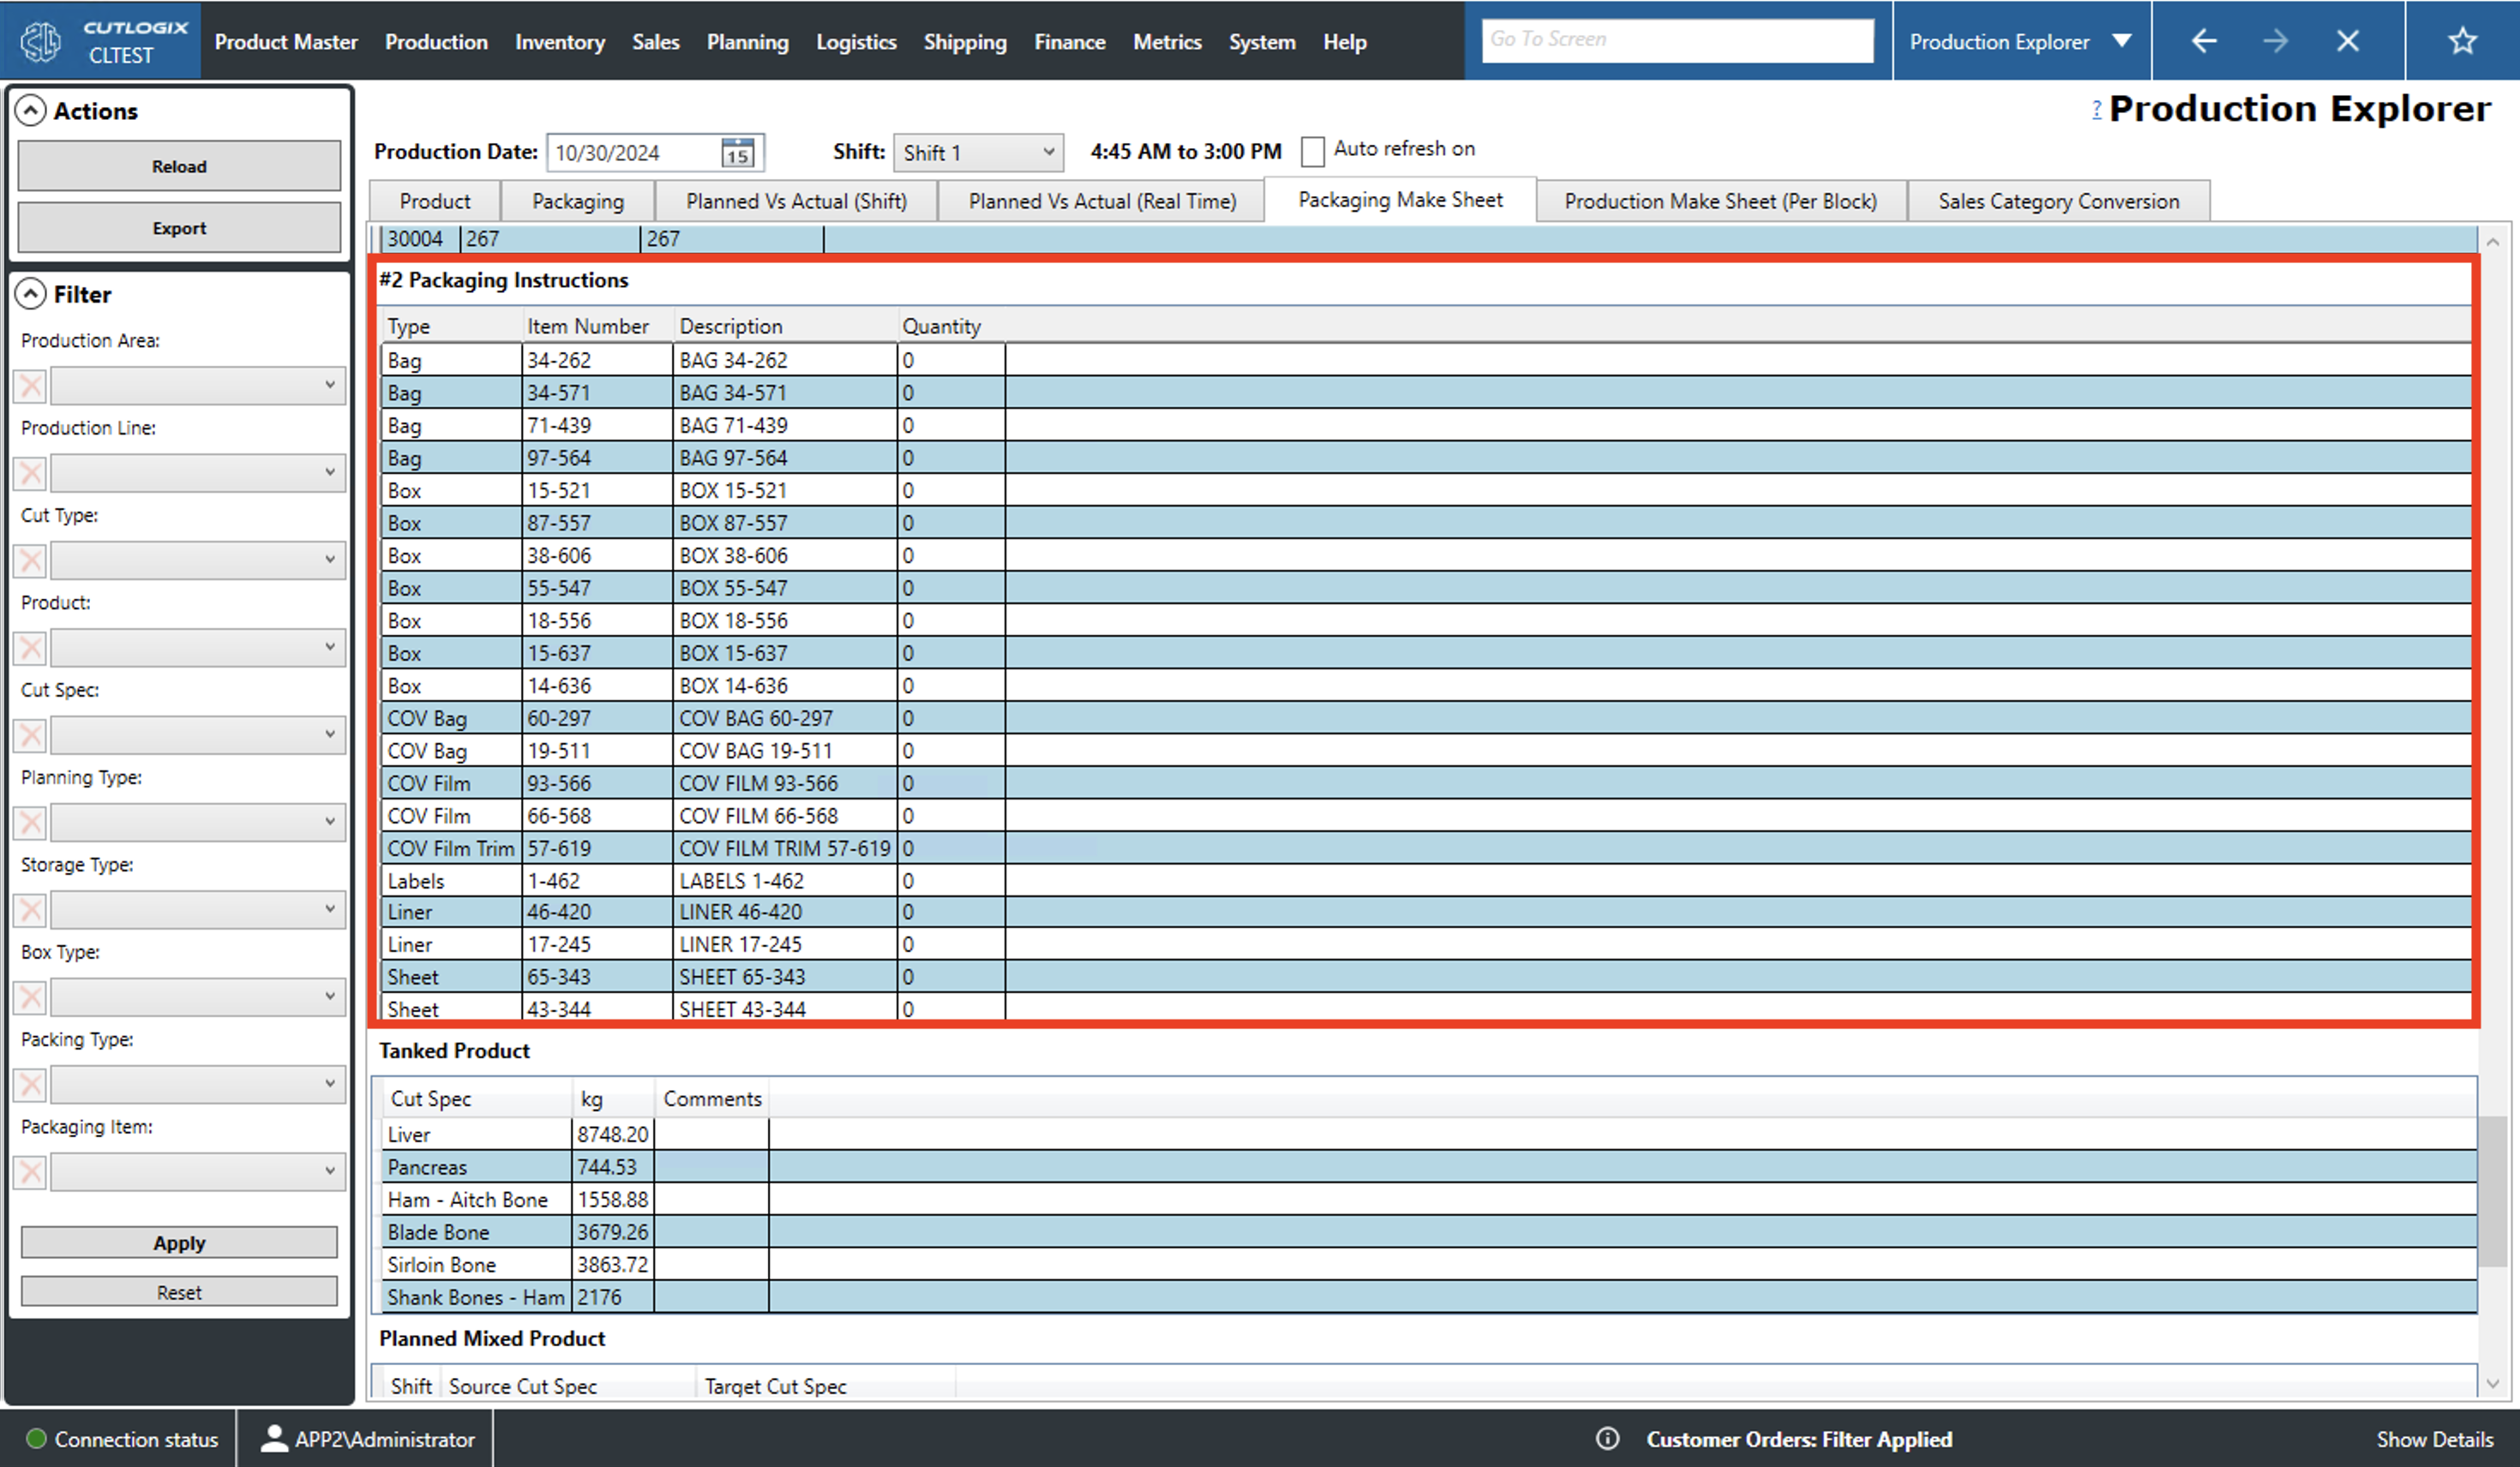Click the Customer Orders info icon

coord(1607,1439)
